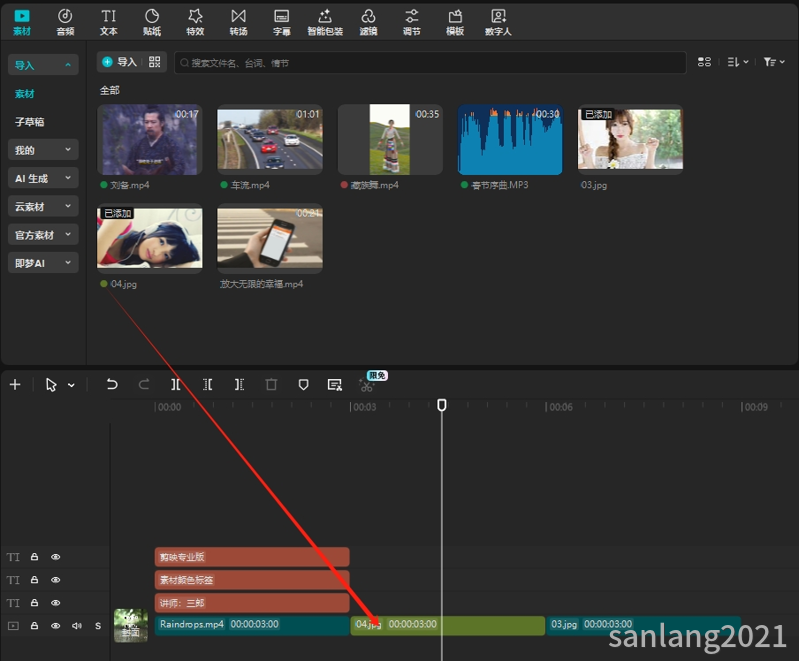Expand the AI 生成 sidebar section
The height and width of the screenshot is (661, 799).
[43, 178]
